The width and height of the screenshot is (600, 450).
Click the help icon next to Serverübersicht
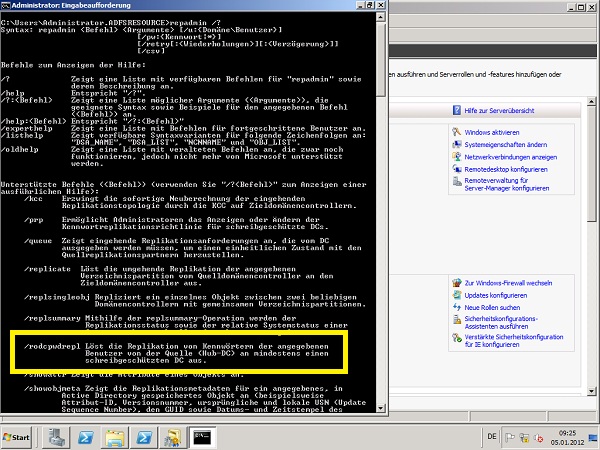457,110
